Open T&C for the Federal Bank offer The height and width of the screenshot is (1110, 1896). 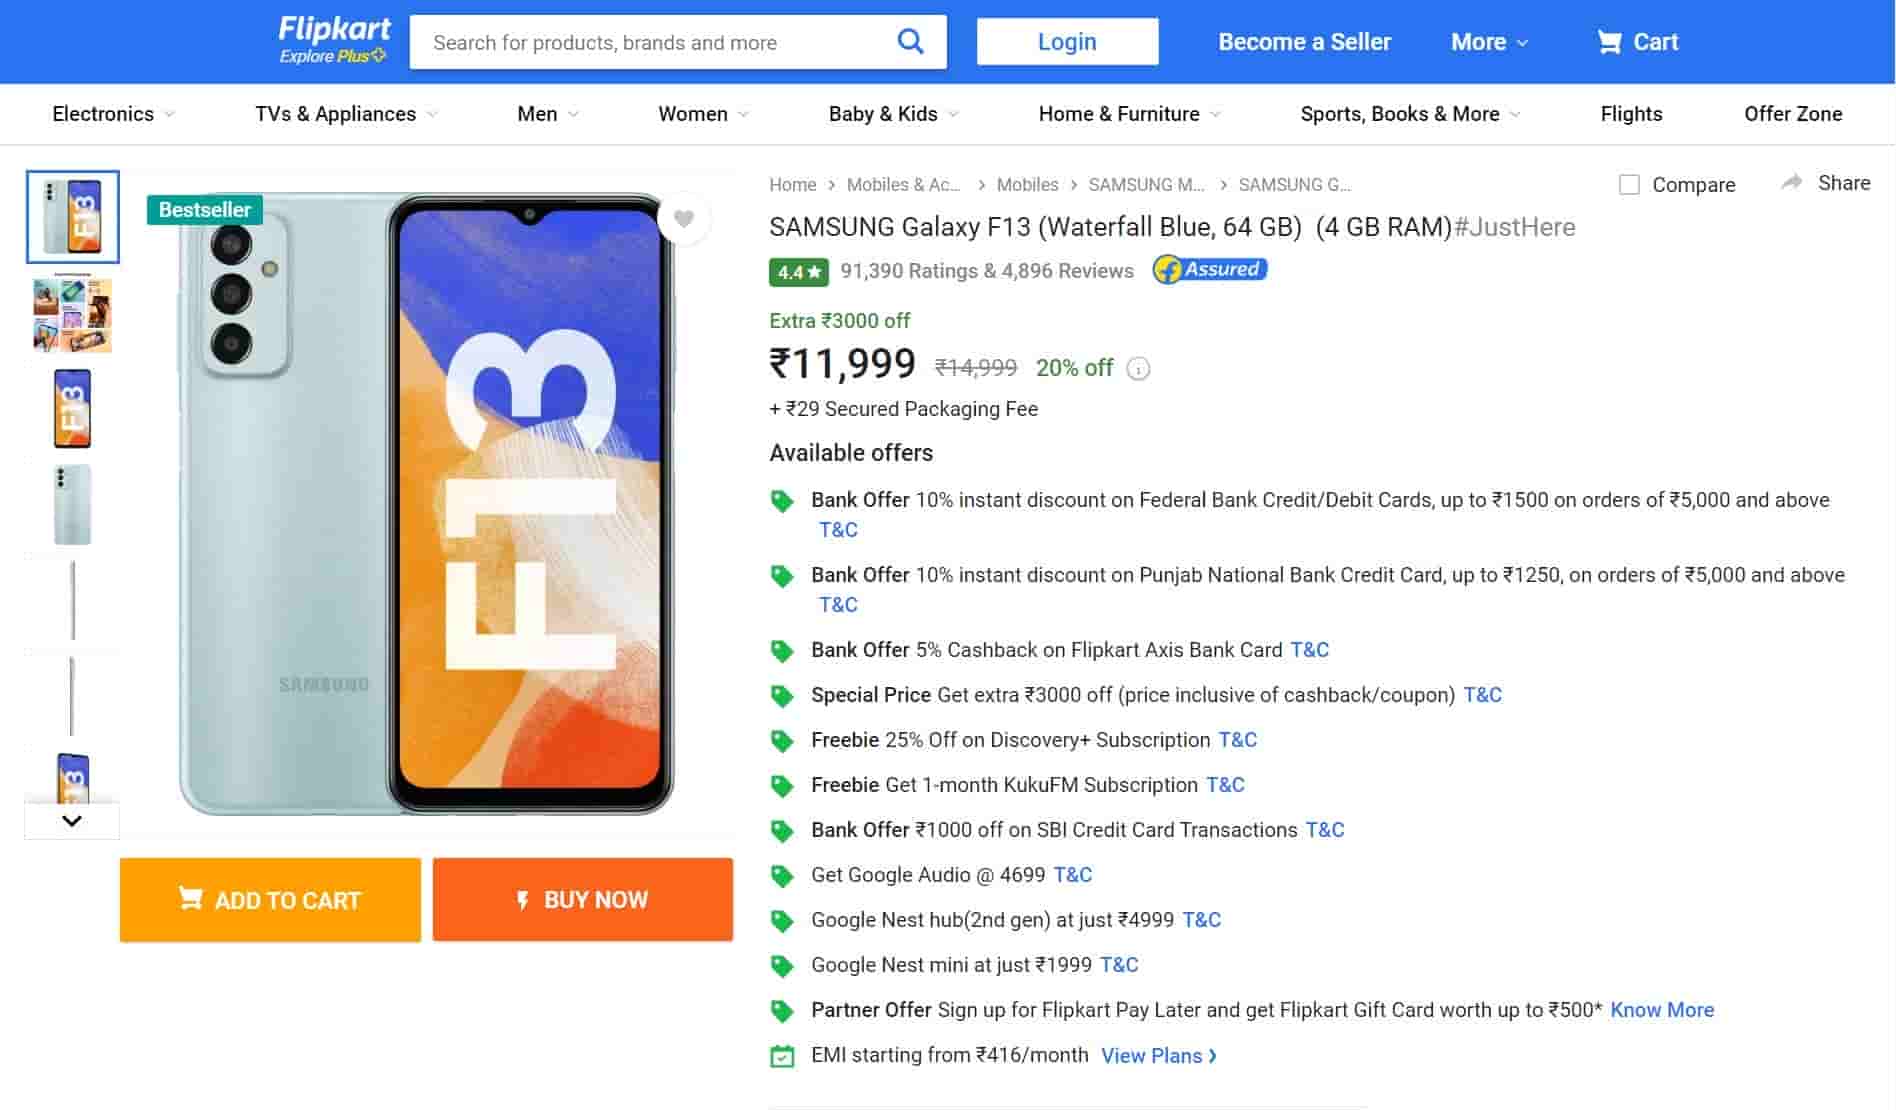tap(838, 529)
